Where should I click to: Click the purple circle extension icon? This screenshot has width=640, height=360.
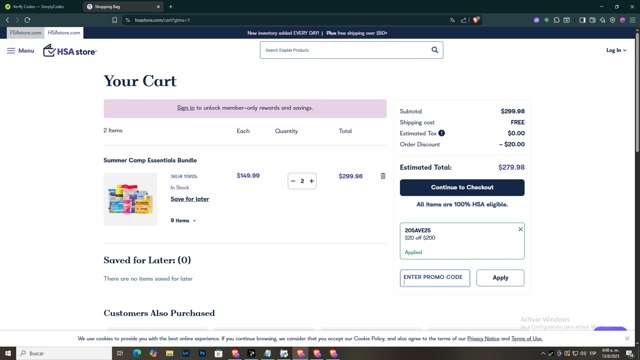(x=536, y=20)
